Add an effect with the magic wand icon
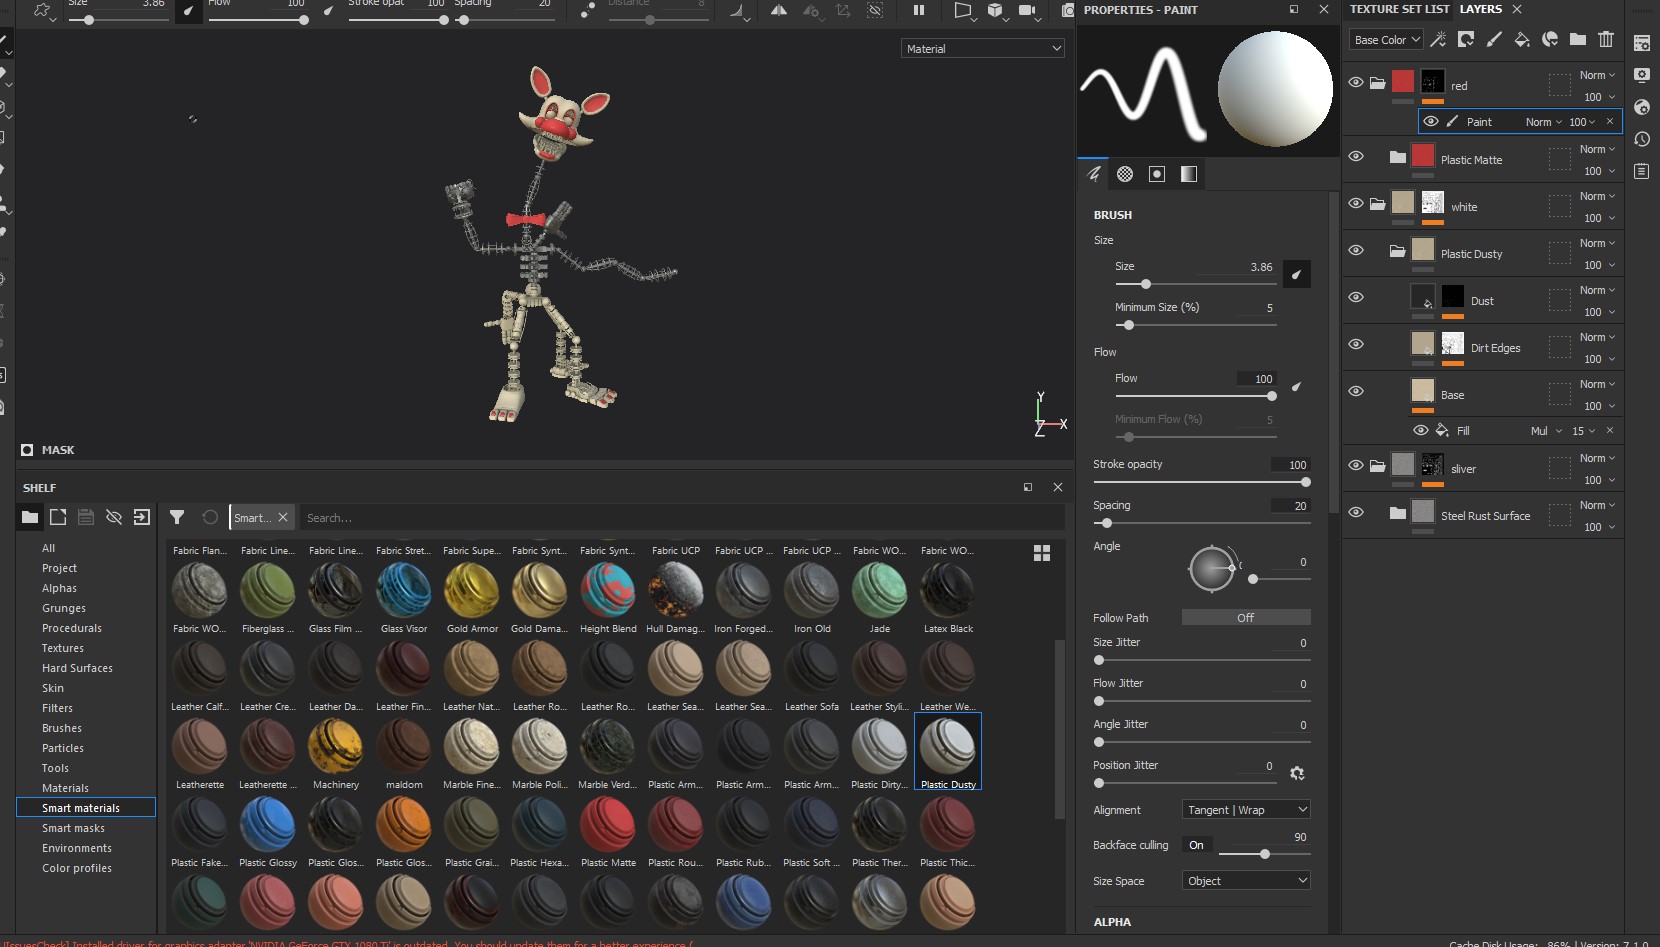The height and width of the screenshot is (947, 1660). tap(1438, 40)
